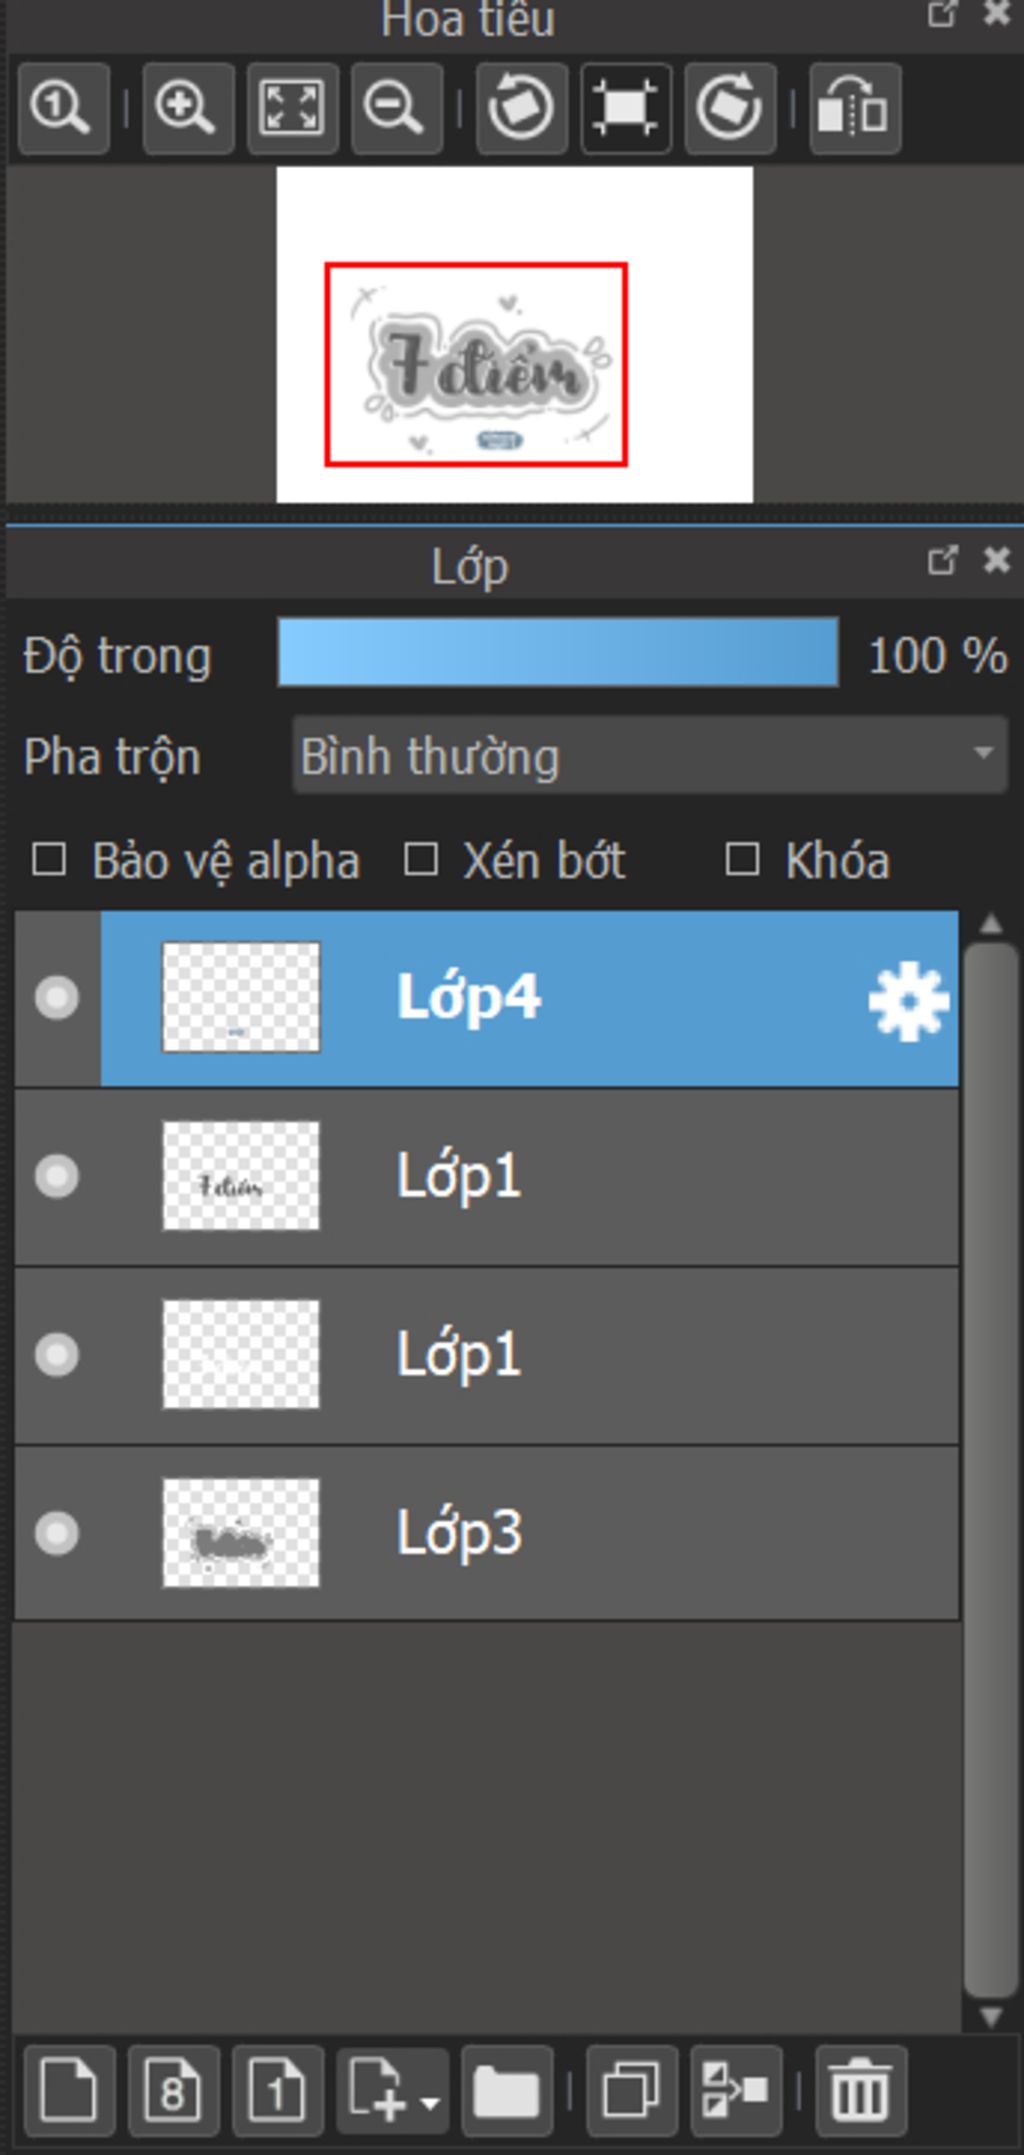Open Lớp4 layer settings gear
Screen dimensions: 1024x2155
908,1000
